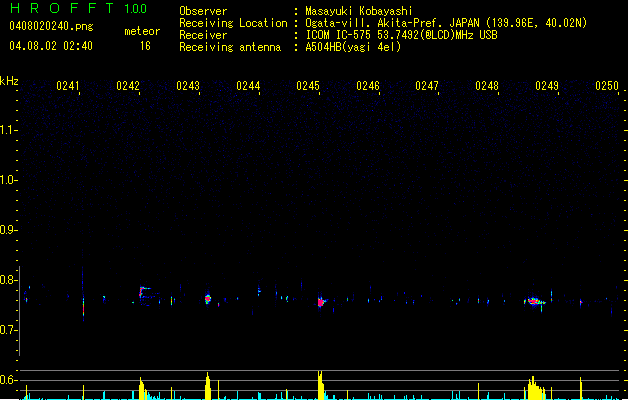This screenshot has width=629, height=400.
Task: Click the 'Receiving Location' label
Action: tap(233, 23)
